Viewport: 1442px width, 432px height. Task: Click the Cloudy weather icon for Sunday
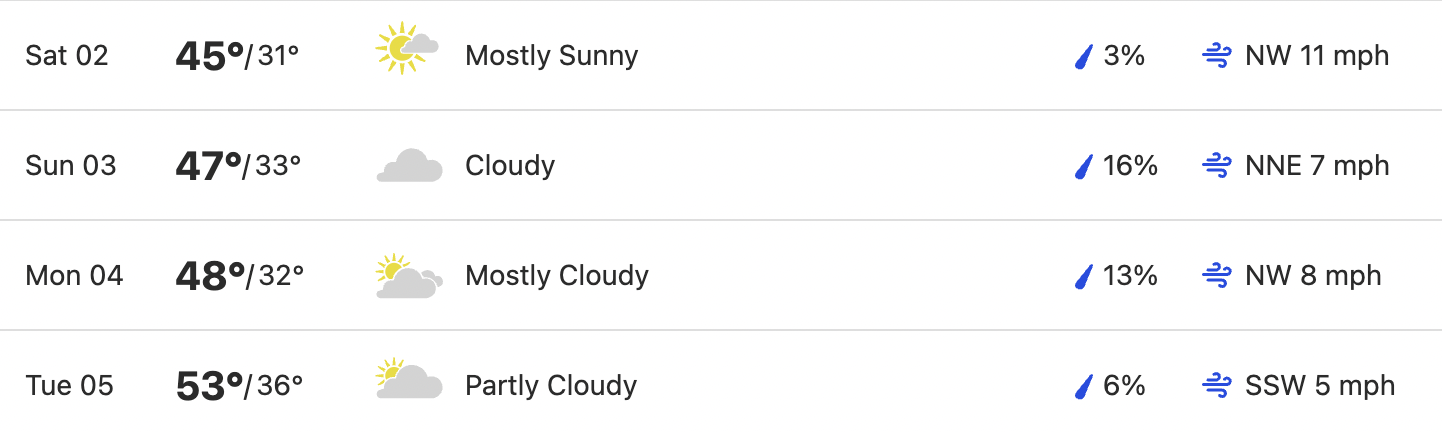pyautogui.click(x=409, y=165)
